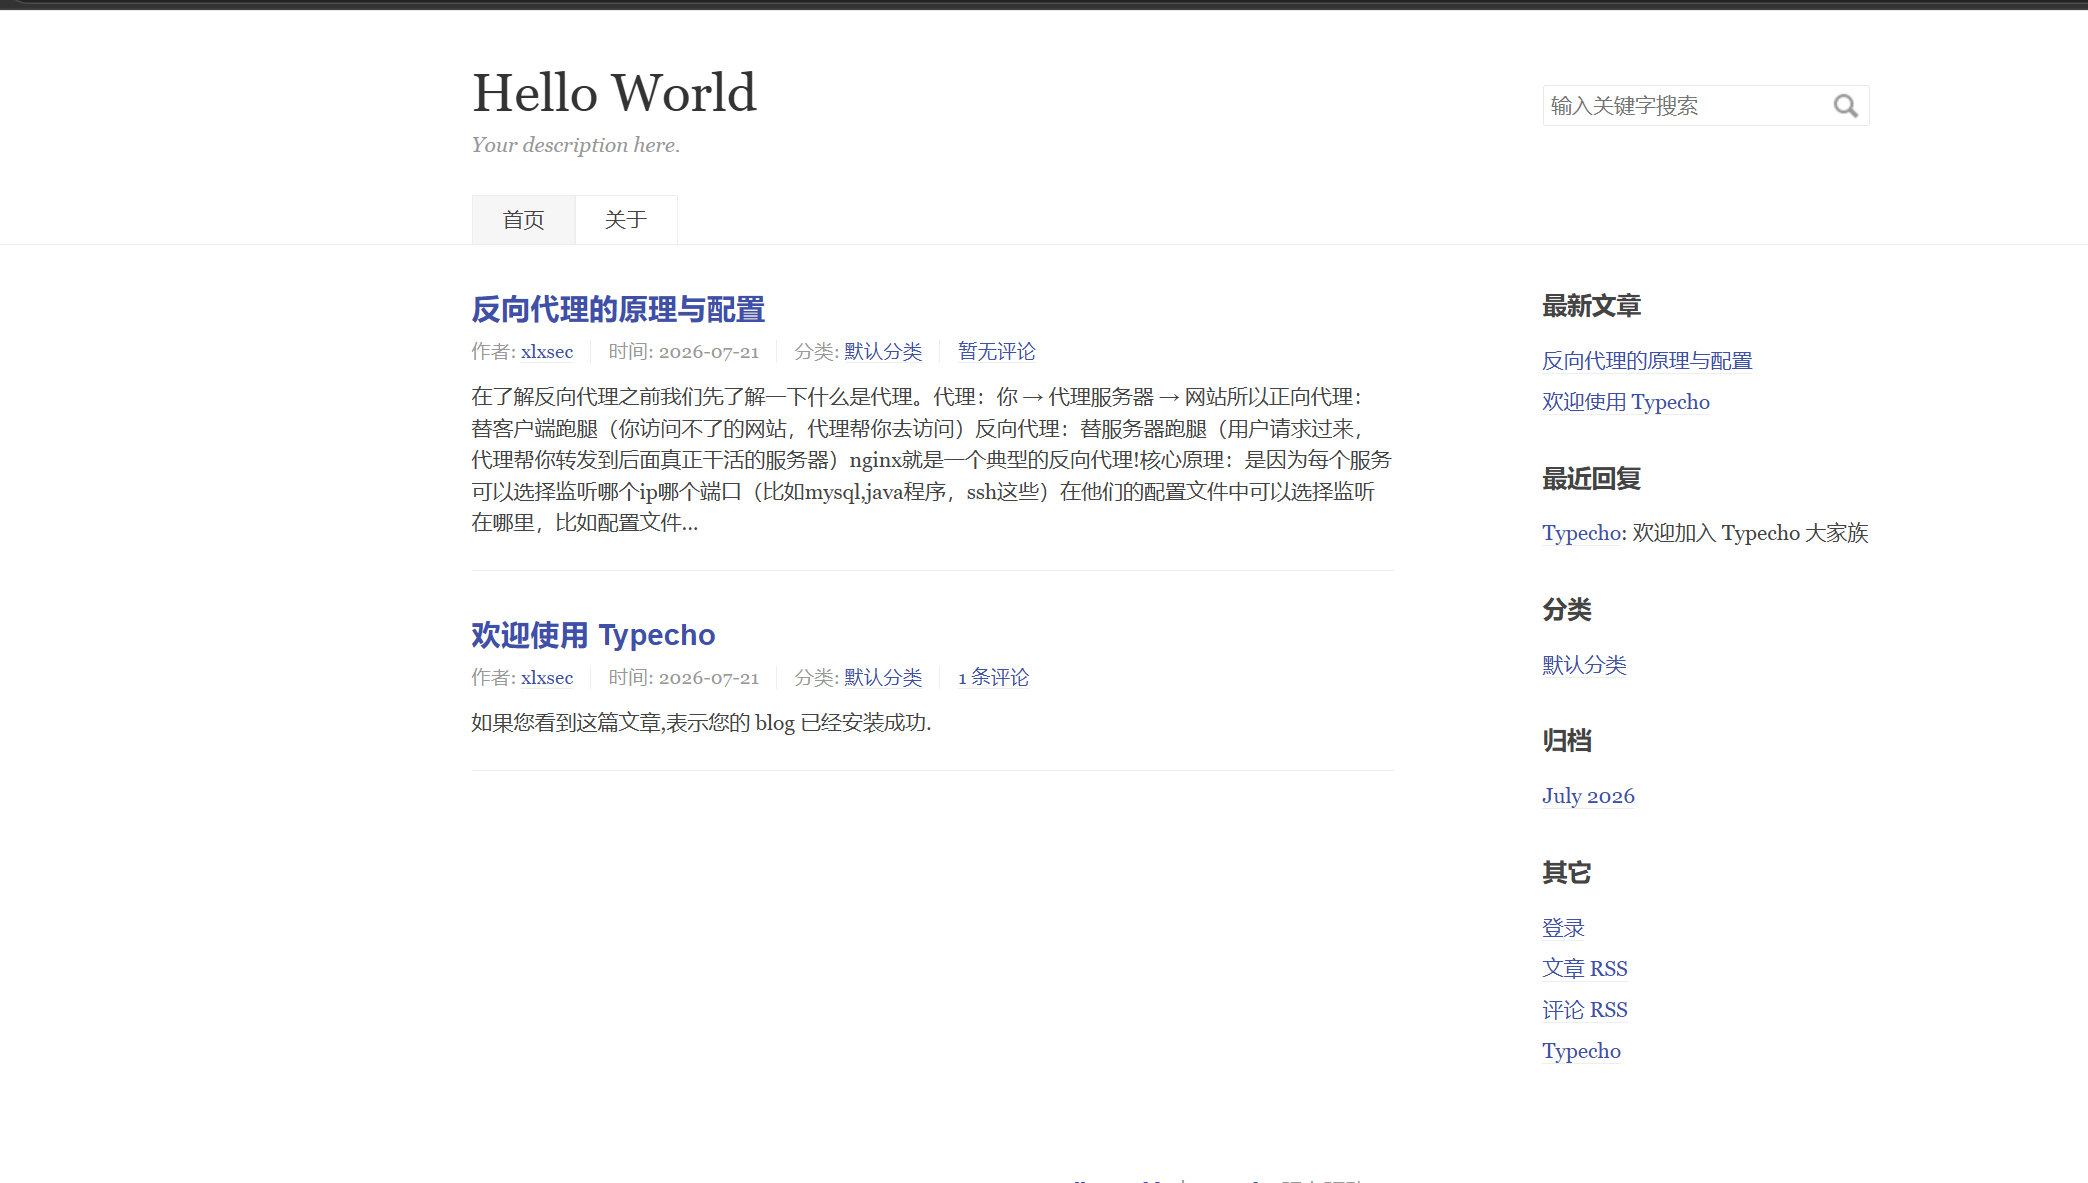Open 默认分类 category of reverse proxy post
The height and width of the screenshot is (1183, 2088).
click(x=883, y=352)
